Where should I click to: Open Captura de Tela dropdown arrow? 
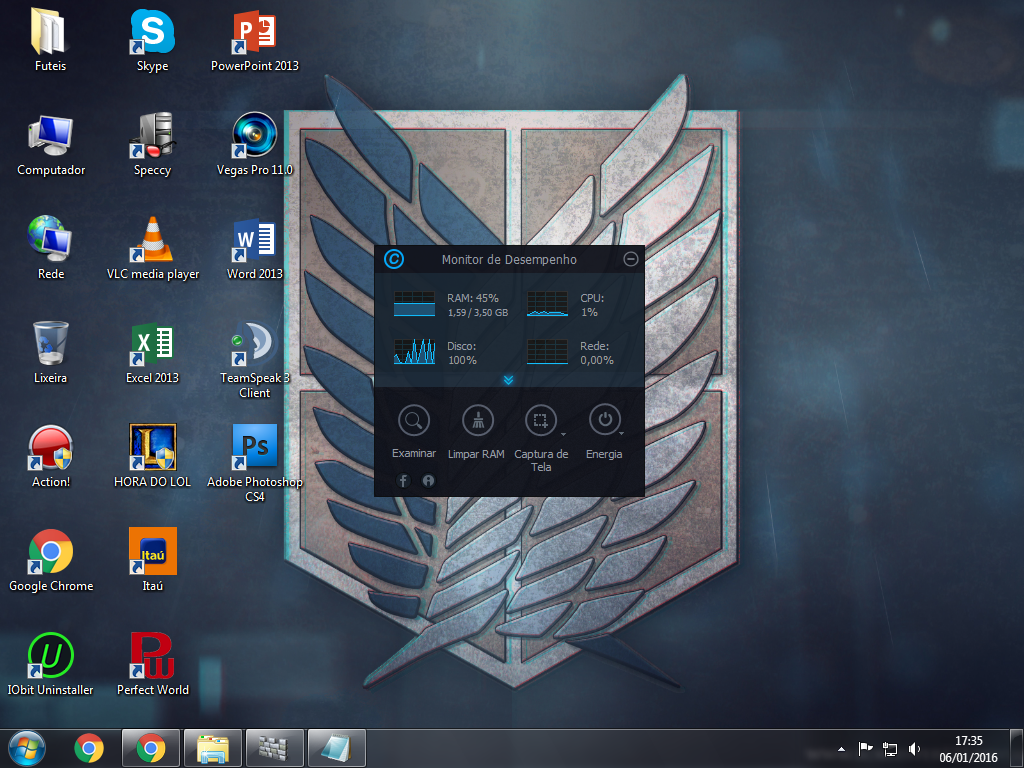[x=563, y=434]
